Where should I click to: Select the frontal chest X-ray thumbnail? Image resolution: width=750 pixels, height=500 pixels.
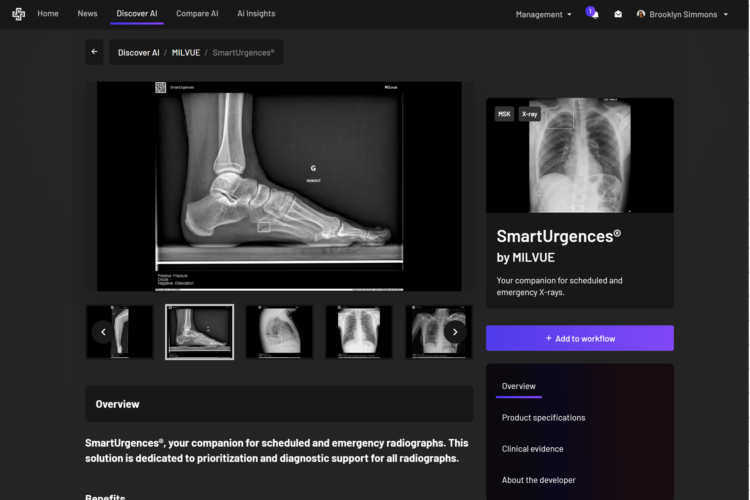tap(359, 332)
